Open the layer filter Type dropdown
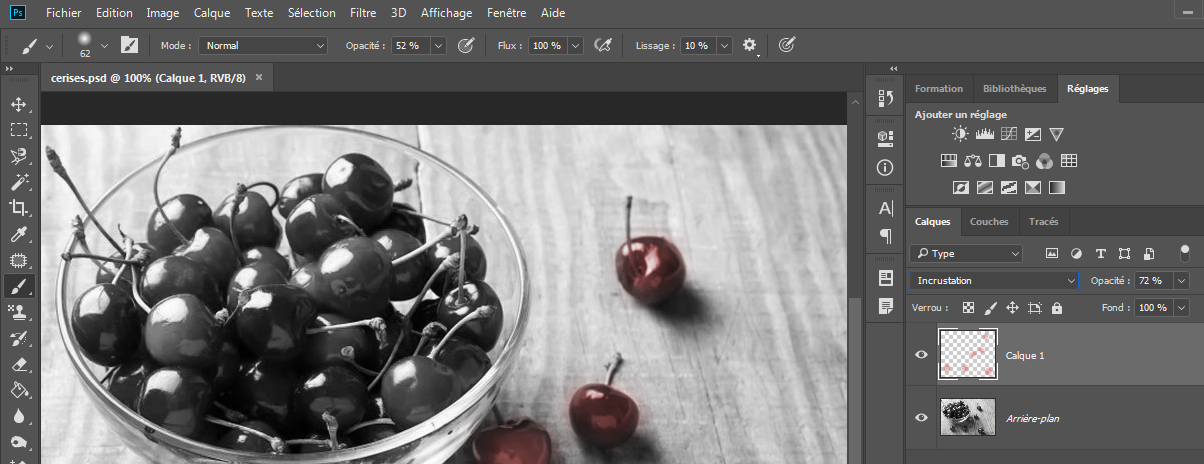This screenshot has height=464, width=1204. click(967, 254)
